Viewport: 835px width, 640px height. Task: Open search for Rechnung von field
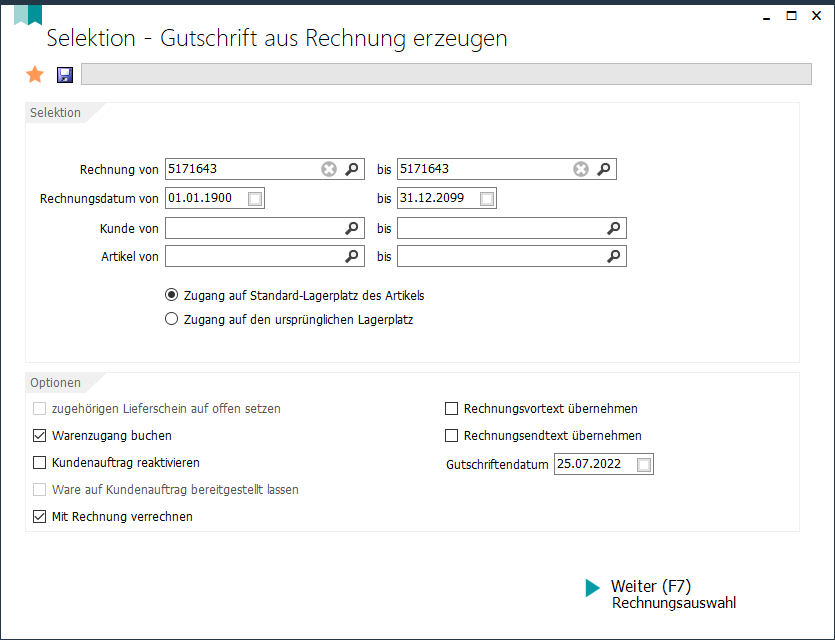tap(352, 169)
